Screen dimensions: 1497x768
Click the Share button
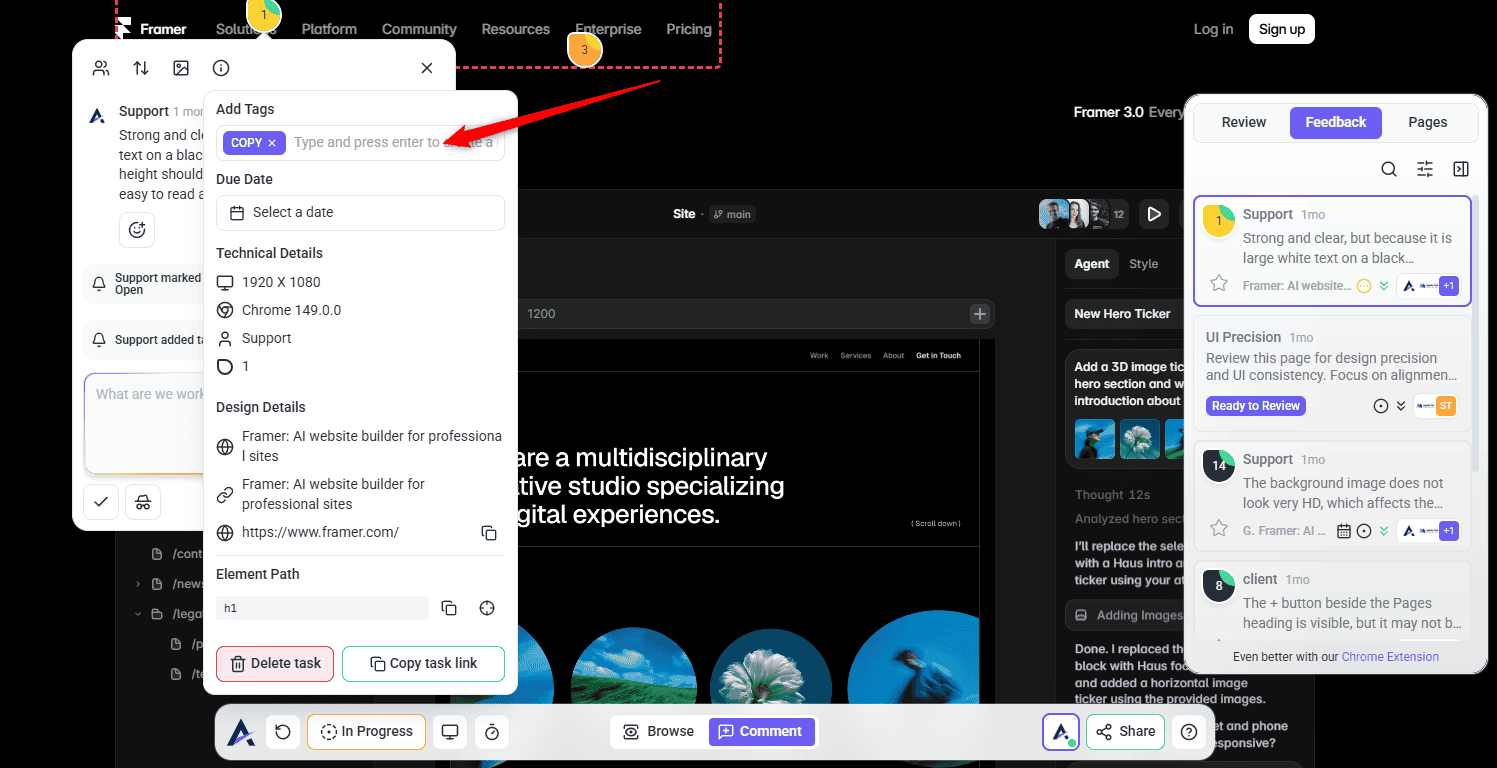tap(1125, 732)
